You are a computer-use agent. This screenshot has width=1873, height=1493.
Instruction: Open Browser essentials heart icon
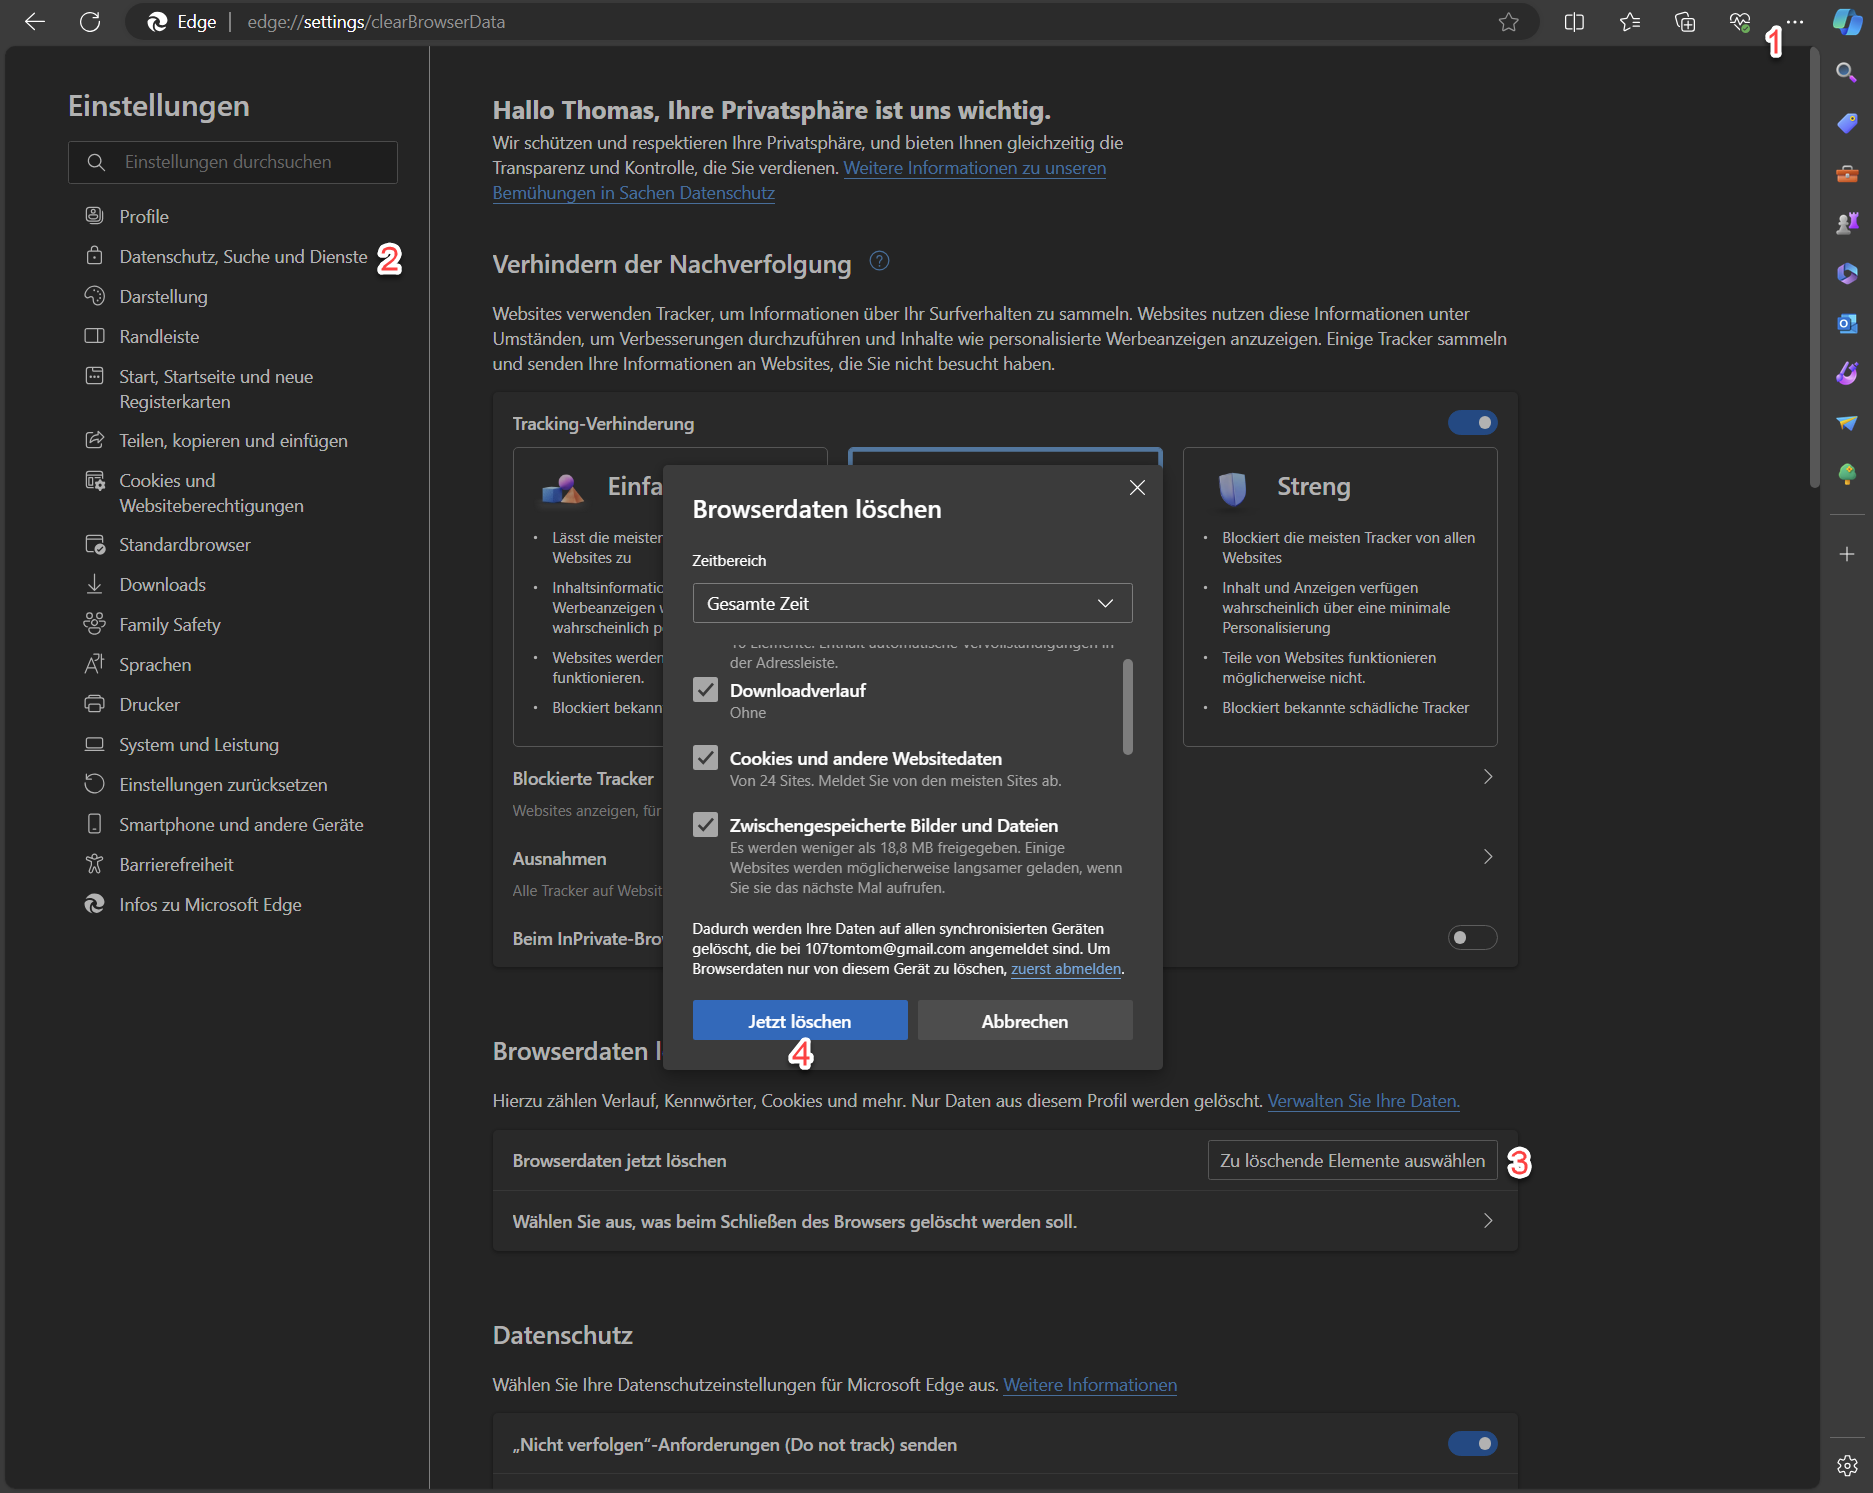1740,22
